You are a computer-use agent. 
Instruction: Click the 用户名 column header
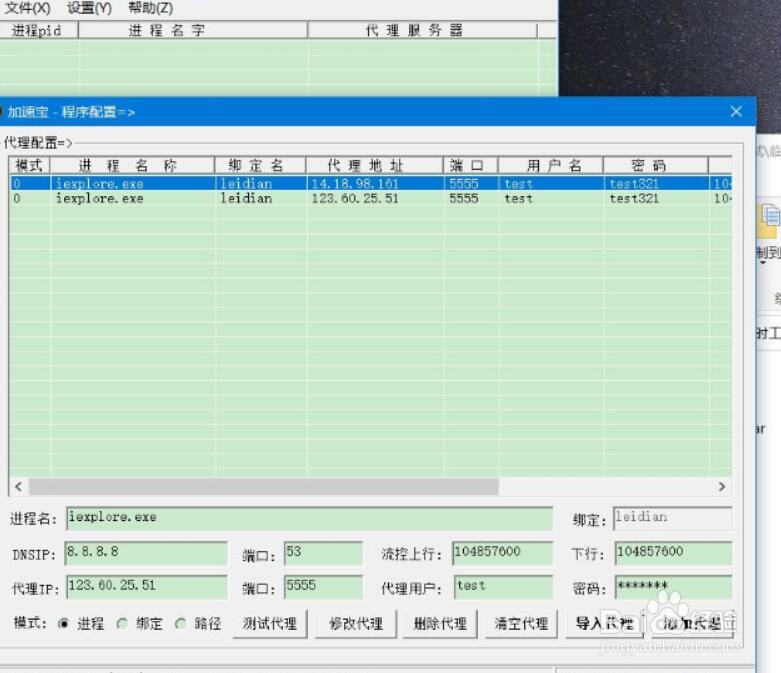pyautogui.click(x=550, y=165)
